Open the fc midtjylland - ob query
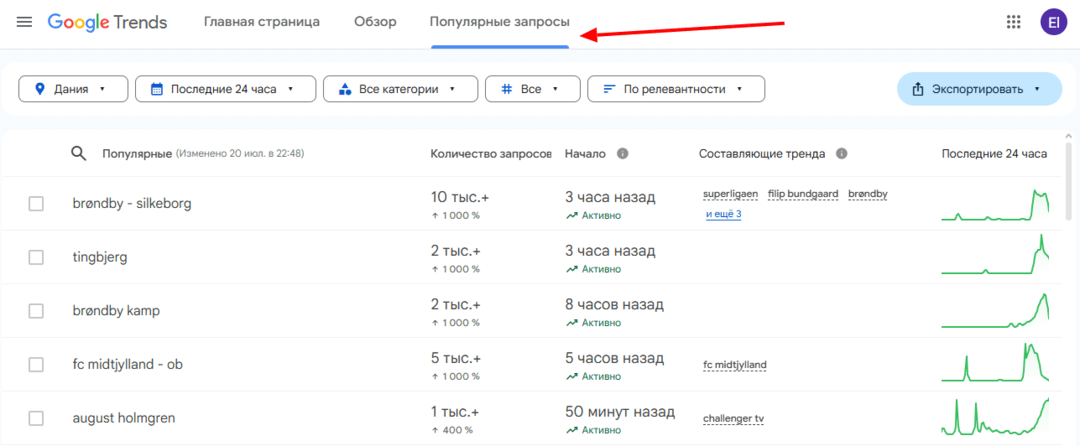The height and width of the screenshot is (446, 1080). 127,365
